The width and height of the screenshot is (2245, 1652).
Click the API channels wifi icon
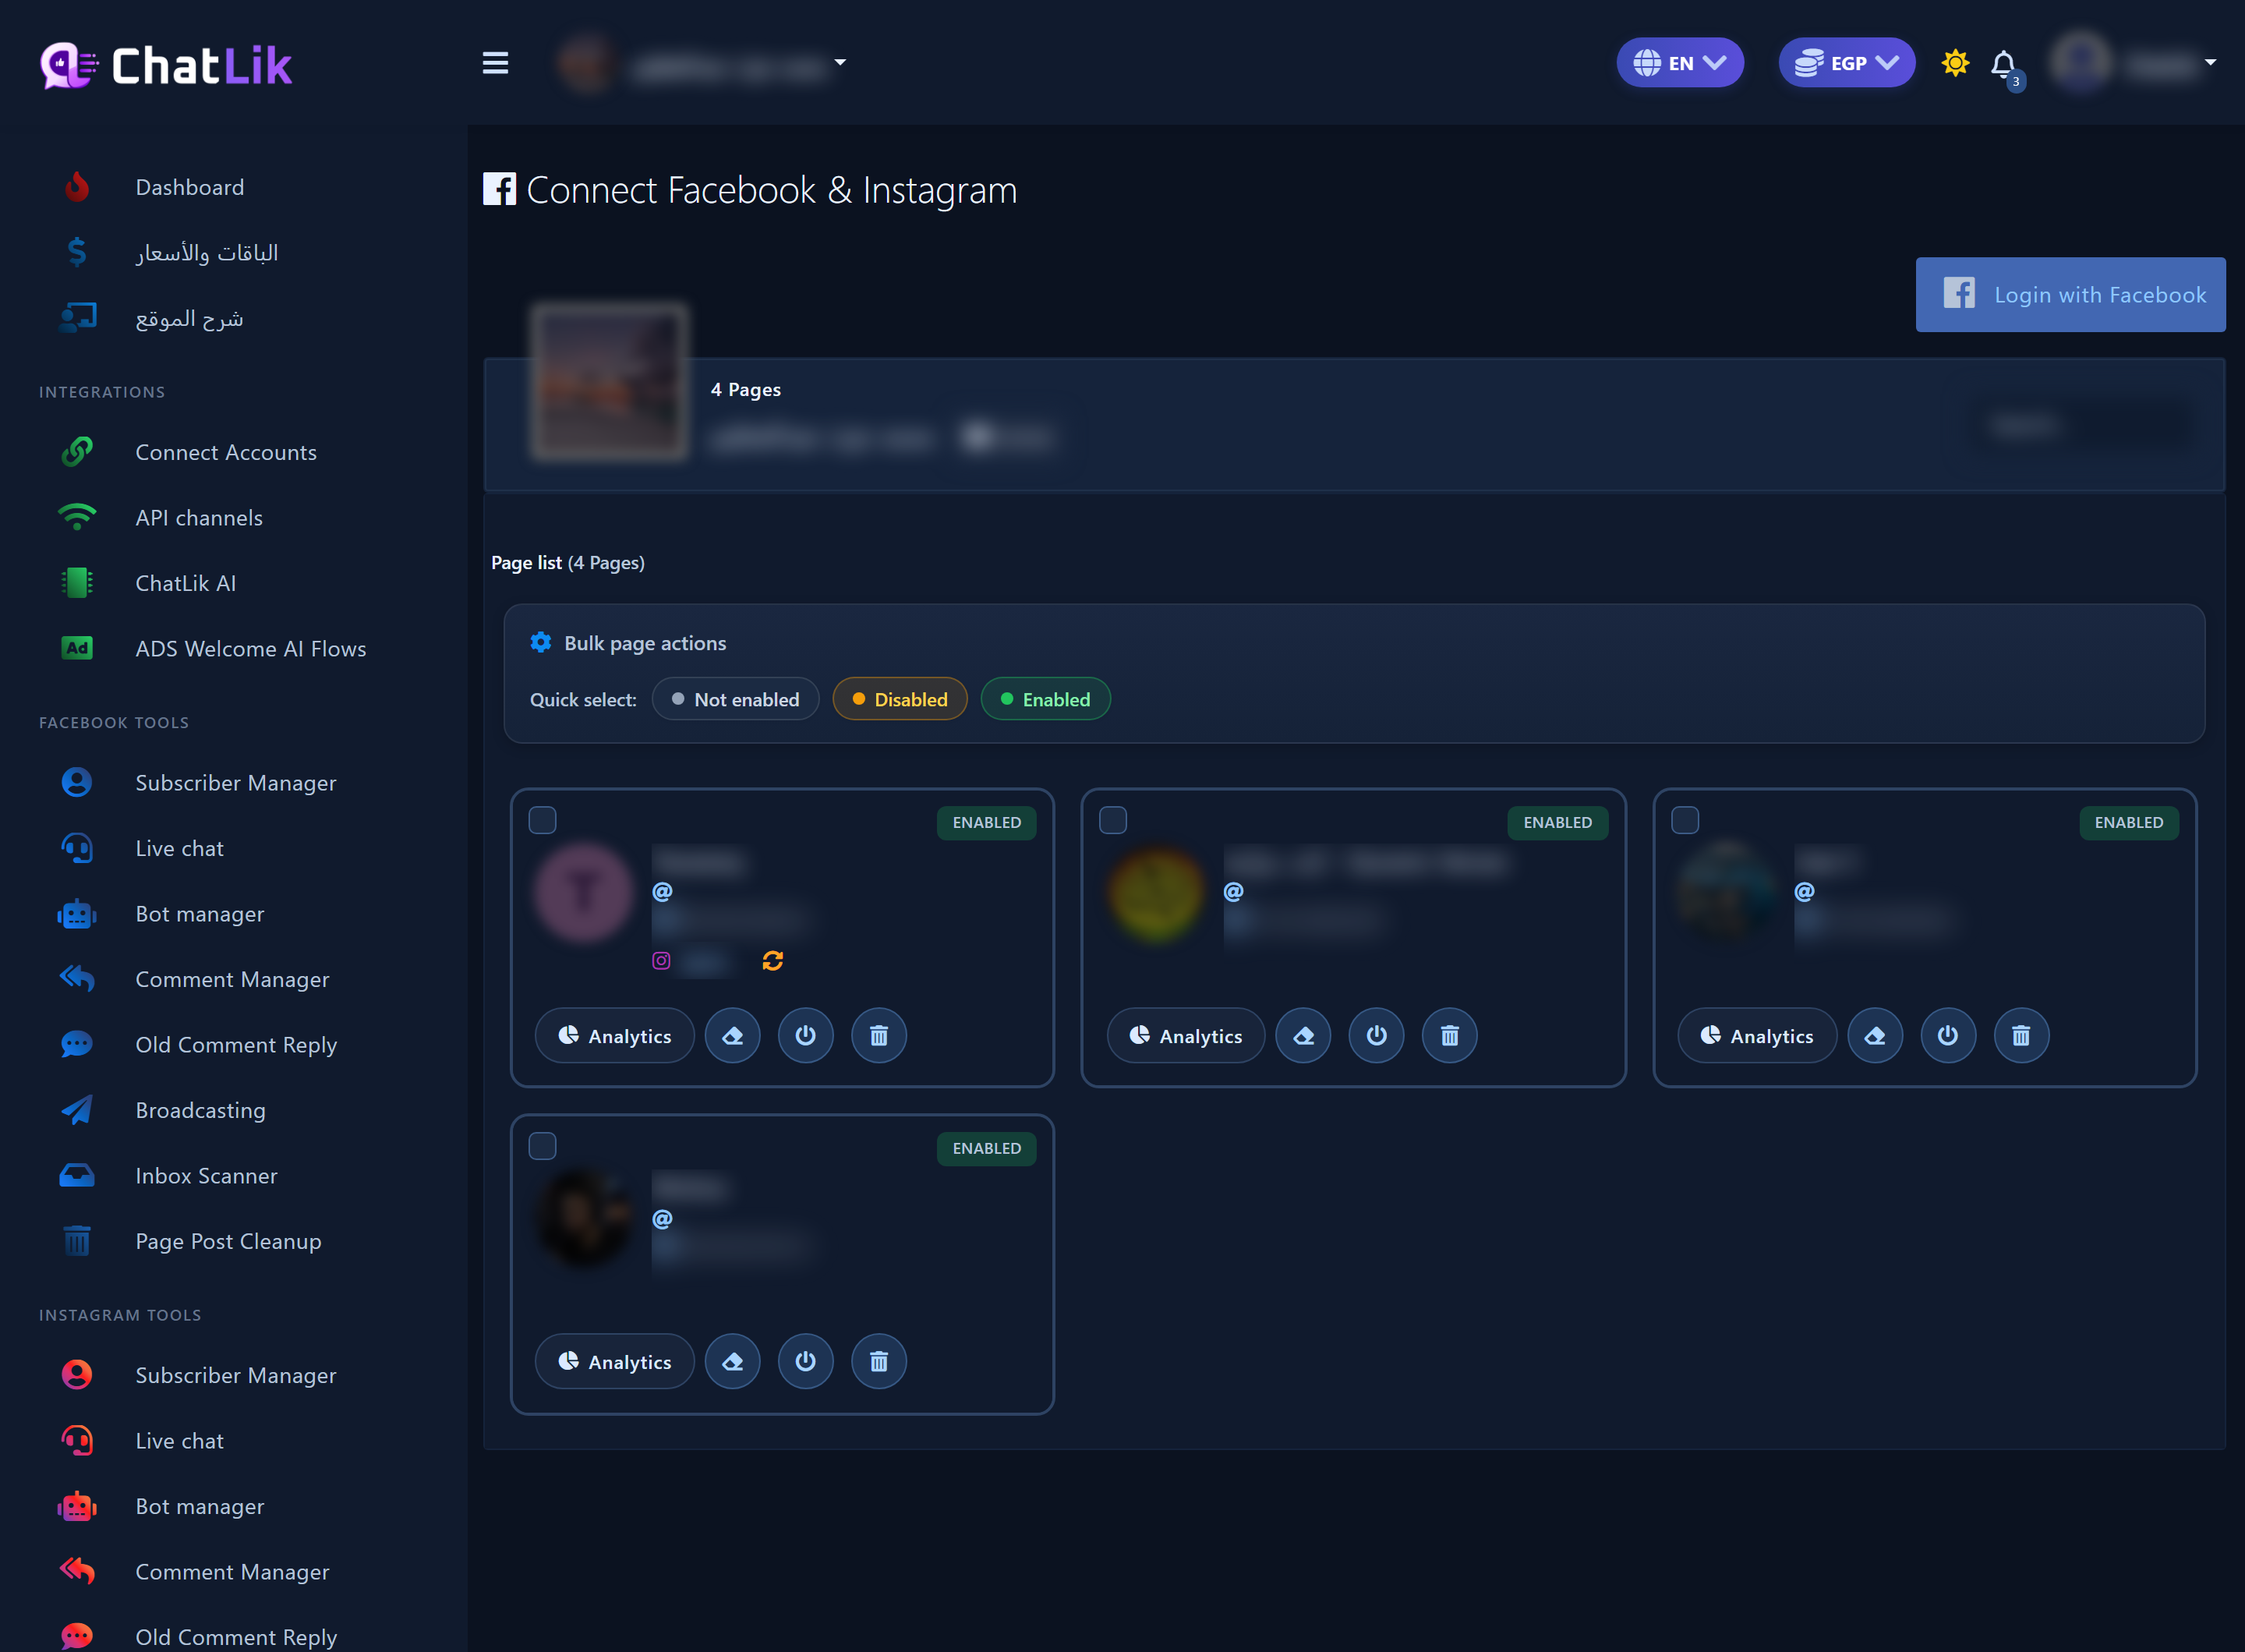(77, 517)
